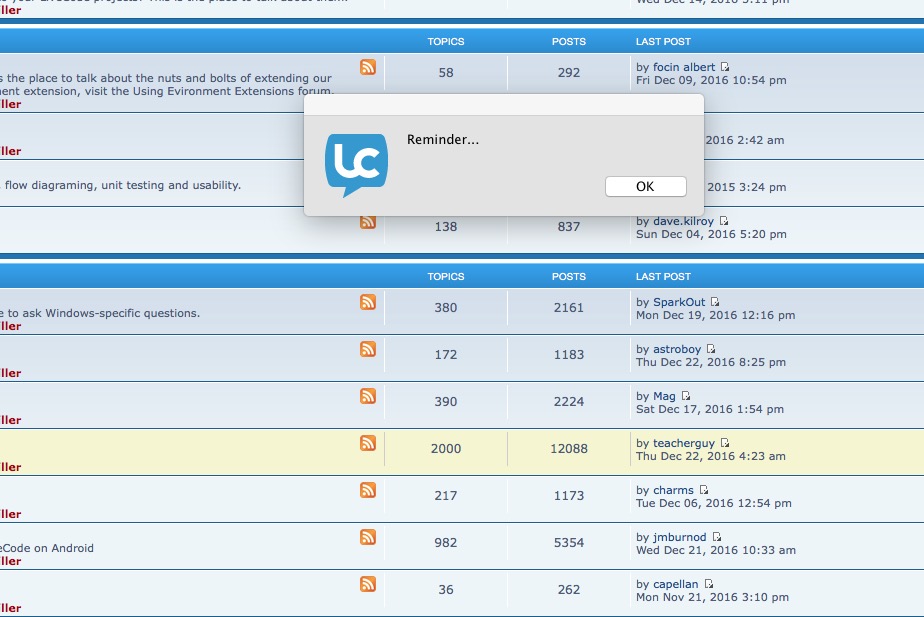Open RSS feed for the Windows-specific questions forum
Screen dimensions: 924x617
(x=368, y=302)
